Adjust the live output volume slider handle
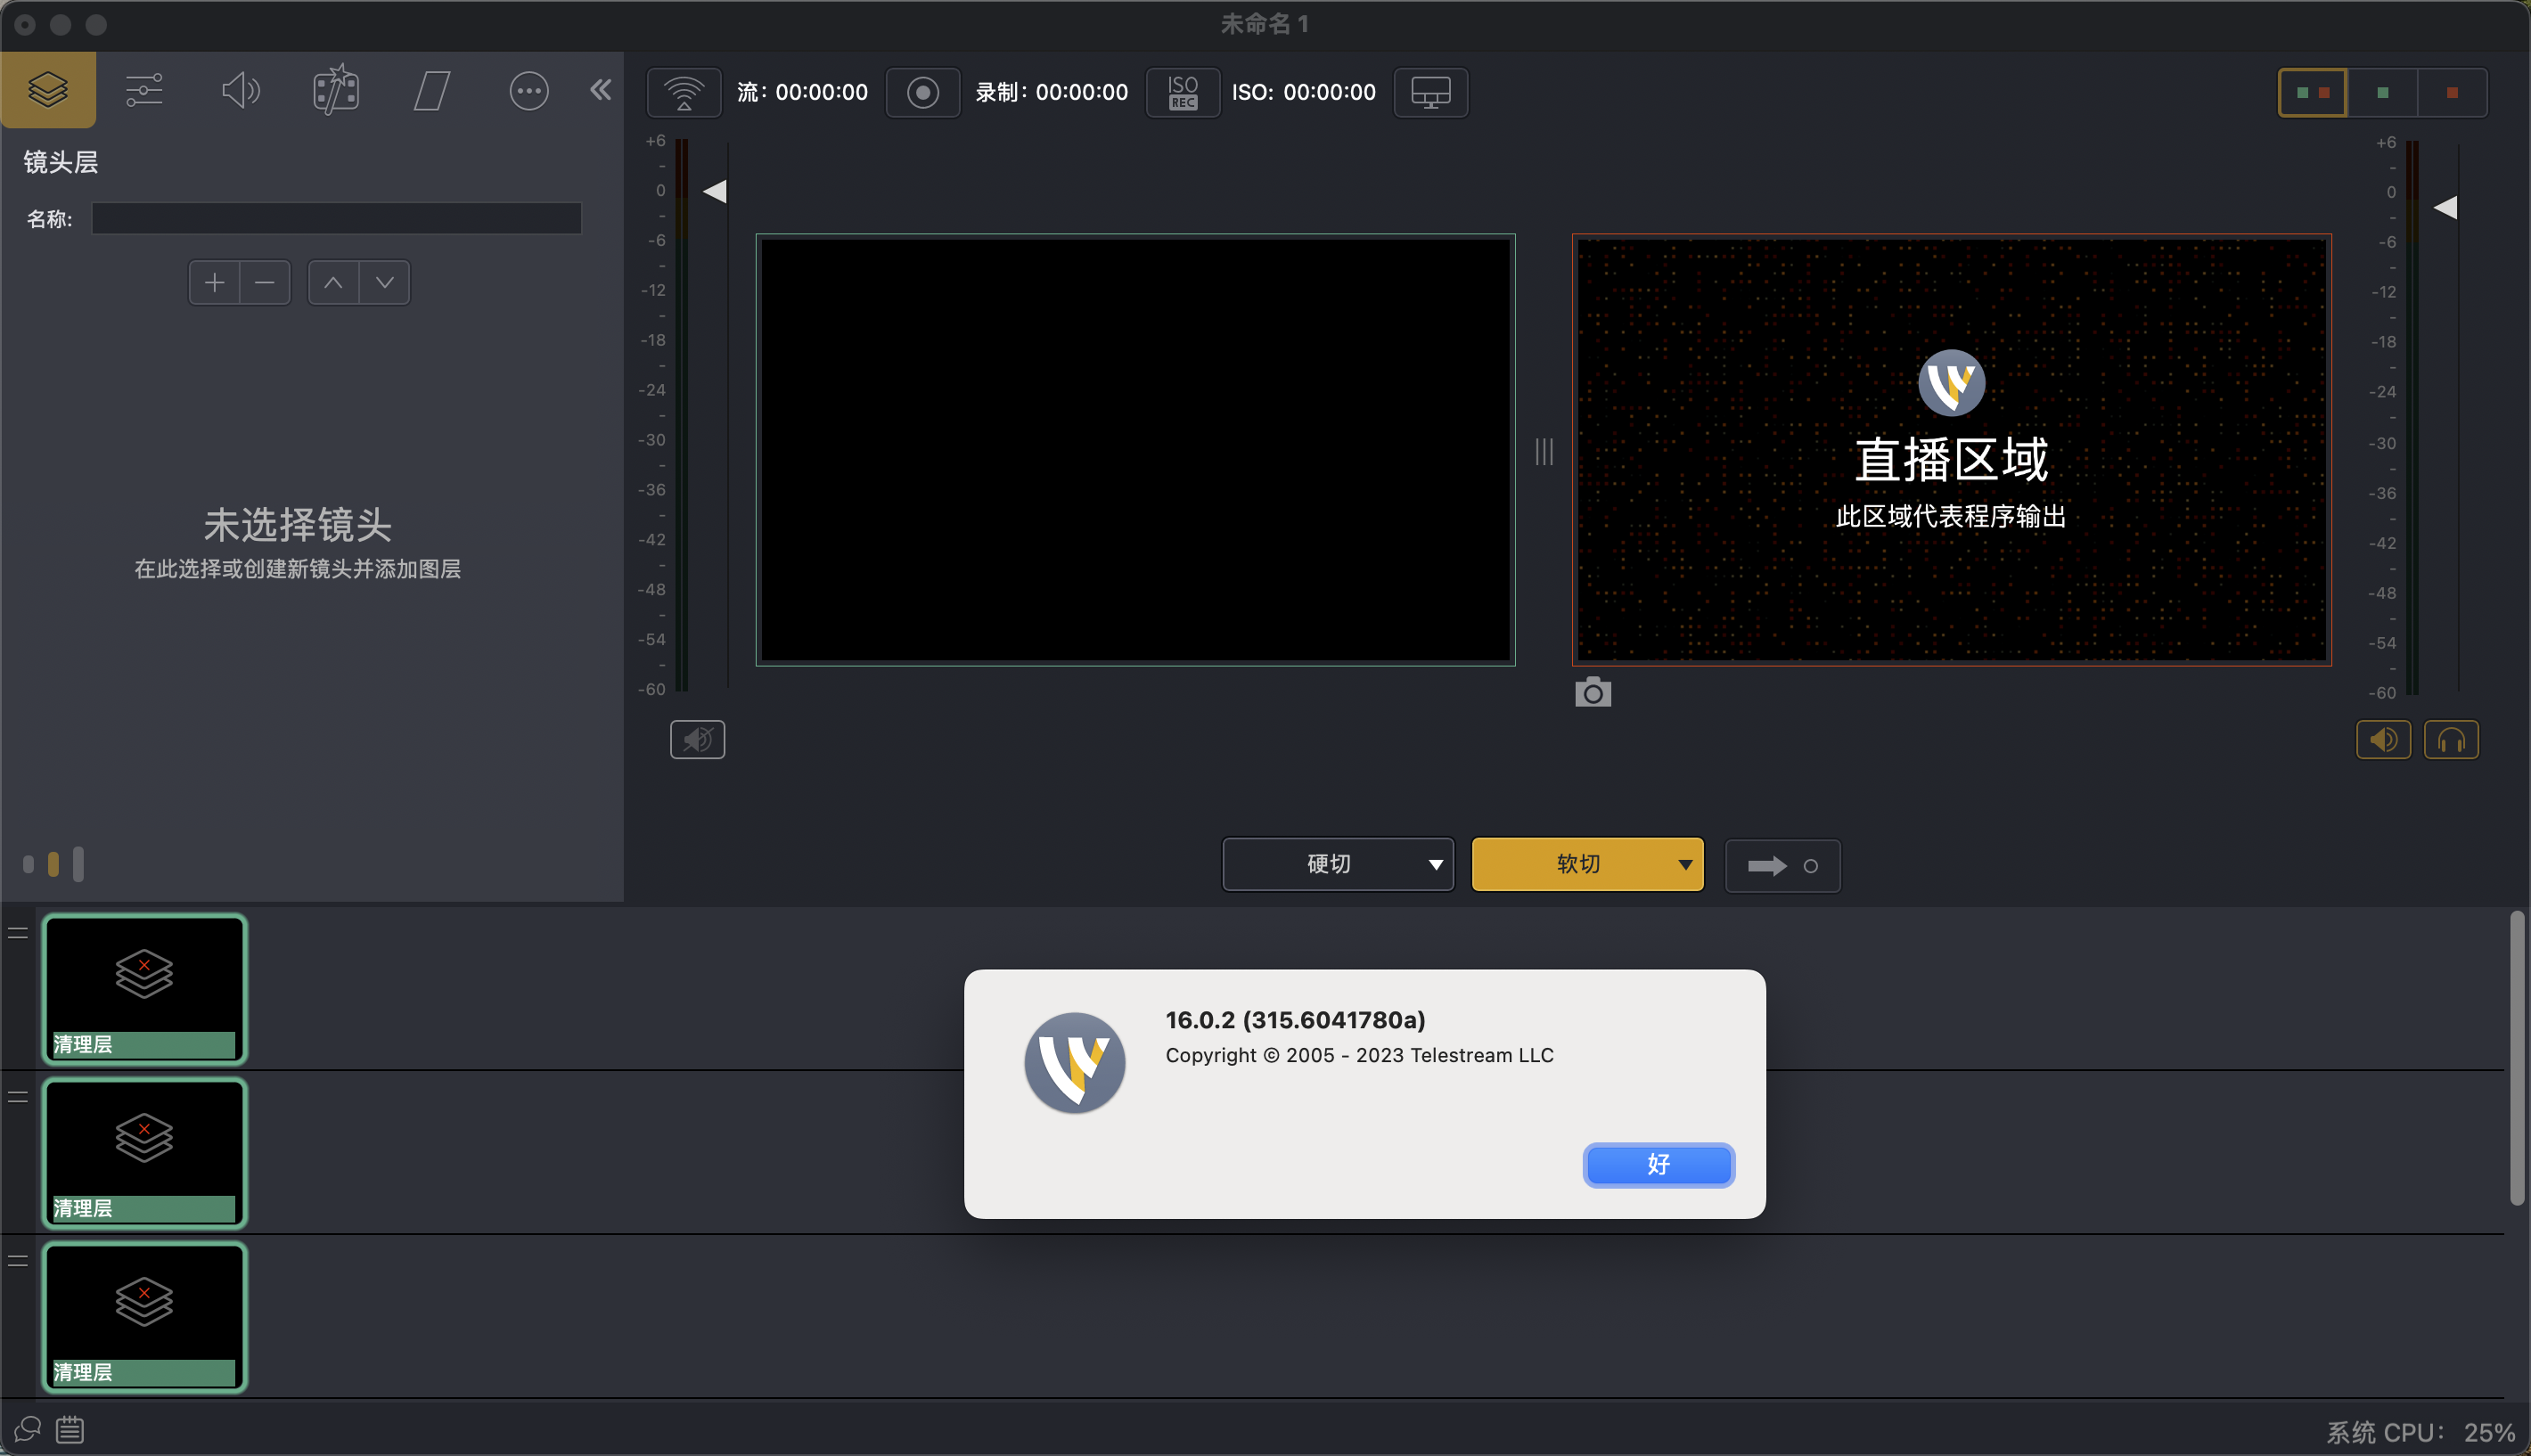 (2444, 207)
